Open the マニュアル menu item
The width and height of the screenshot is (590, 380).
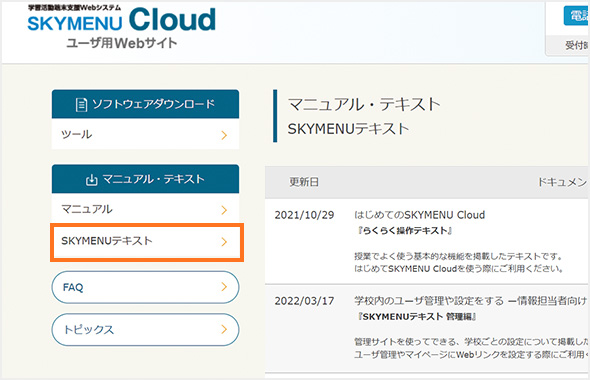pos(145,209)
